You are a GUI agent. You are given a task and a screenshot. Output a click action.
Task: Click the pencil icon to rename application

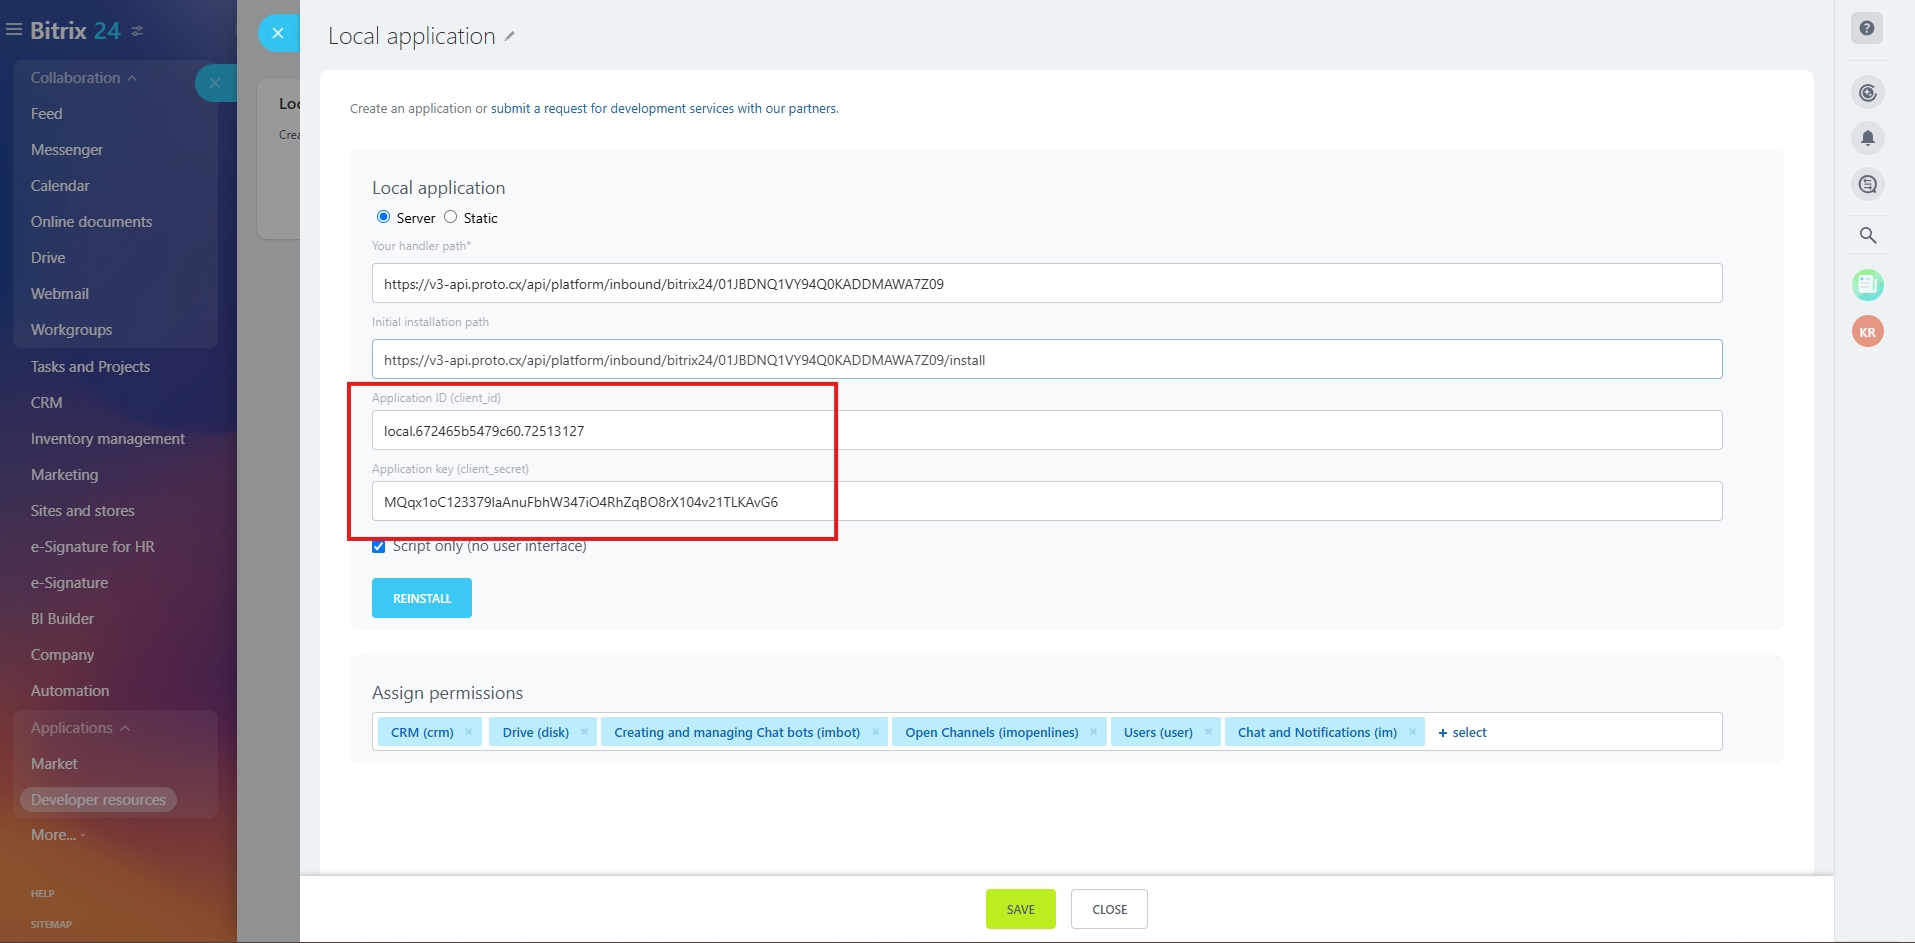(x=509, y=36)
